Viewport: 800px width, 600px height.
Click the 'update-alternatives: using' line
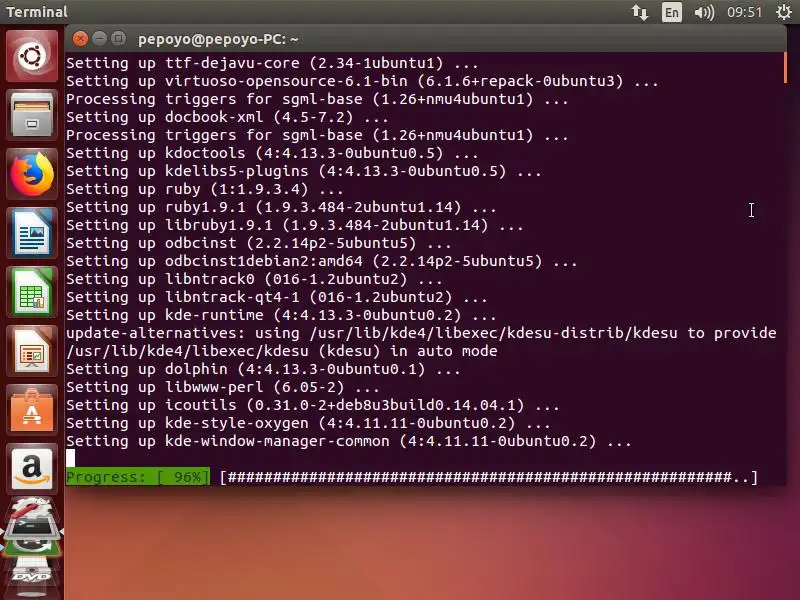pyautogui.click(x=421, y=333)
